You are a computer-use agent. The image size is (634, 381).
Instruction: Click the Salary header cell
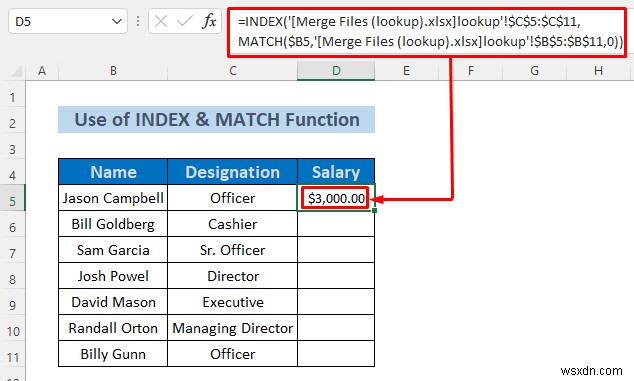tap(336, 172)
